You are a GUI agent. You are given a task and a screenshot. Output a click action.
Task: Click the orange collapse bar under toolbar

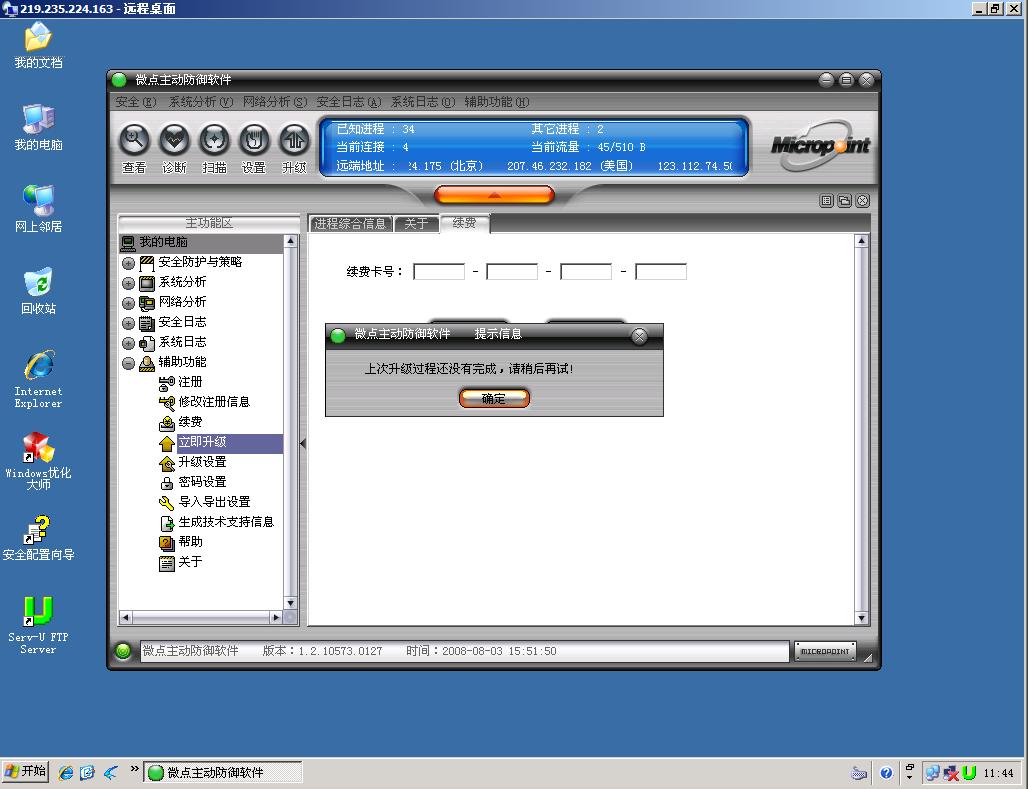pyautogui.click(x=494, y=195)
